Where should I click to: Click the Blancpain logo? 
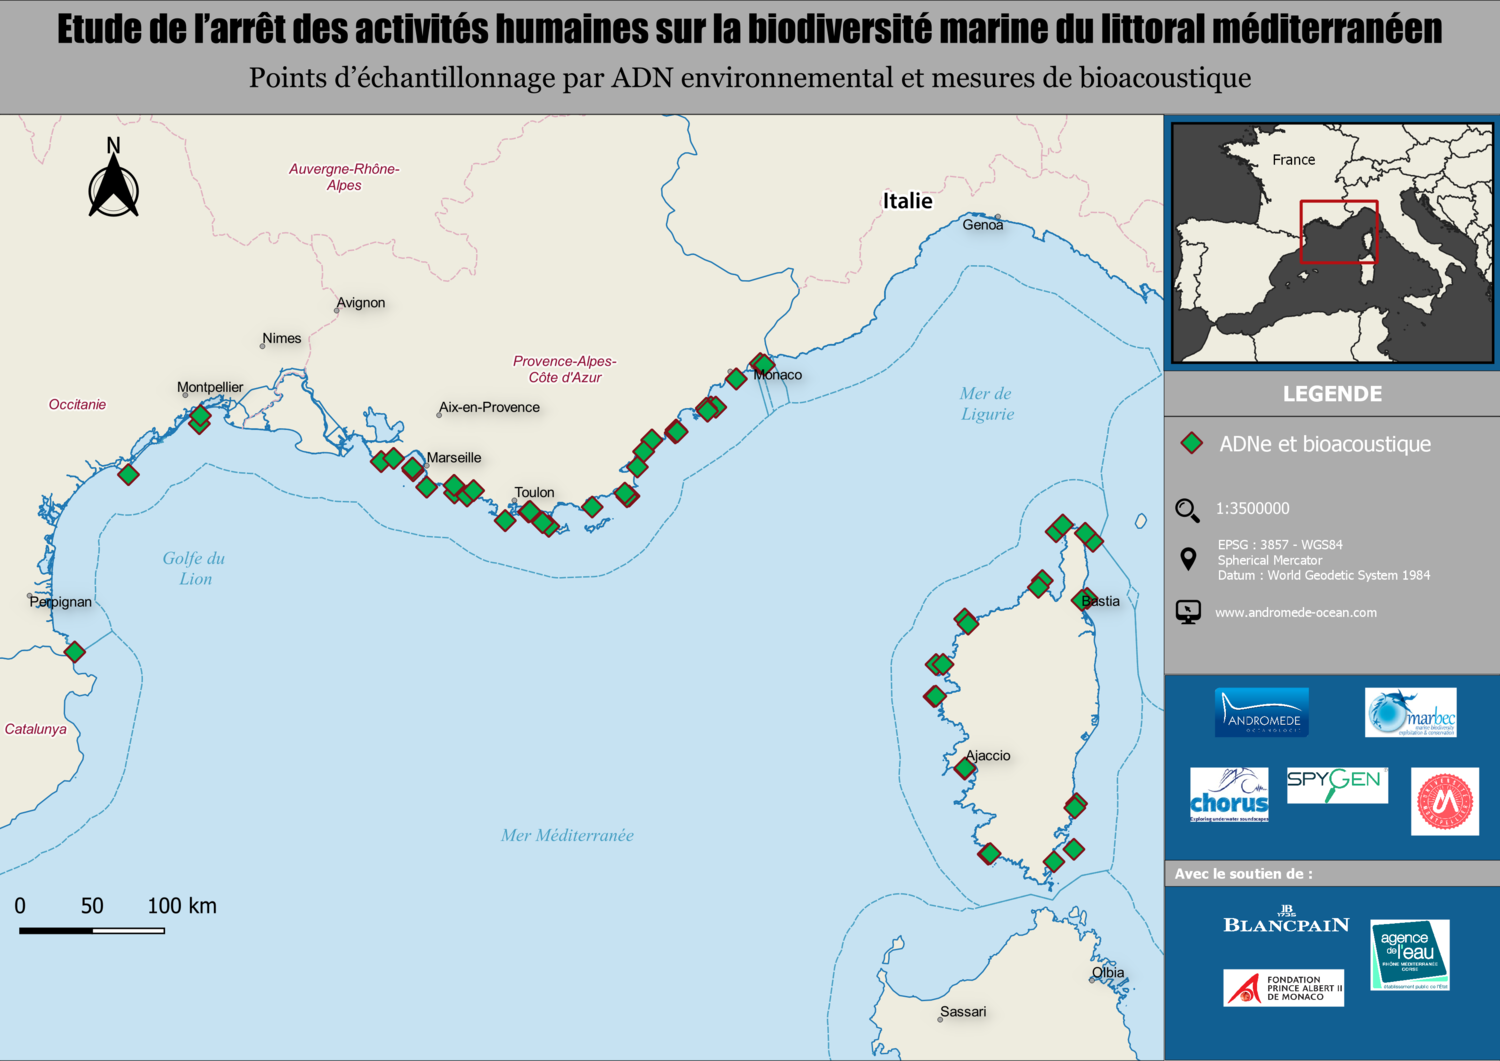click(1286, 920)
